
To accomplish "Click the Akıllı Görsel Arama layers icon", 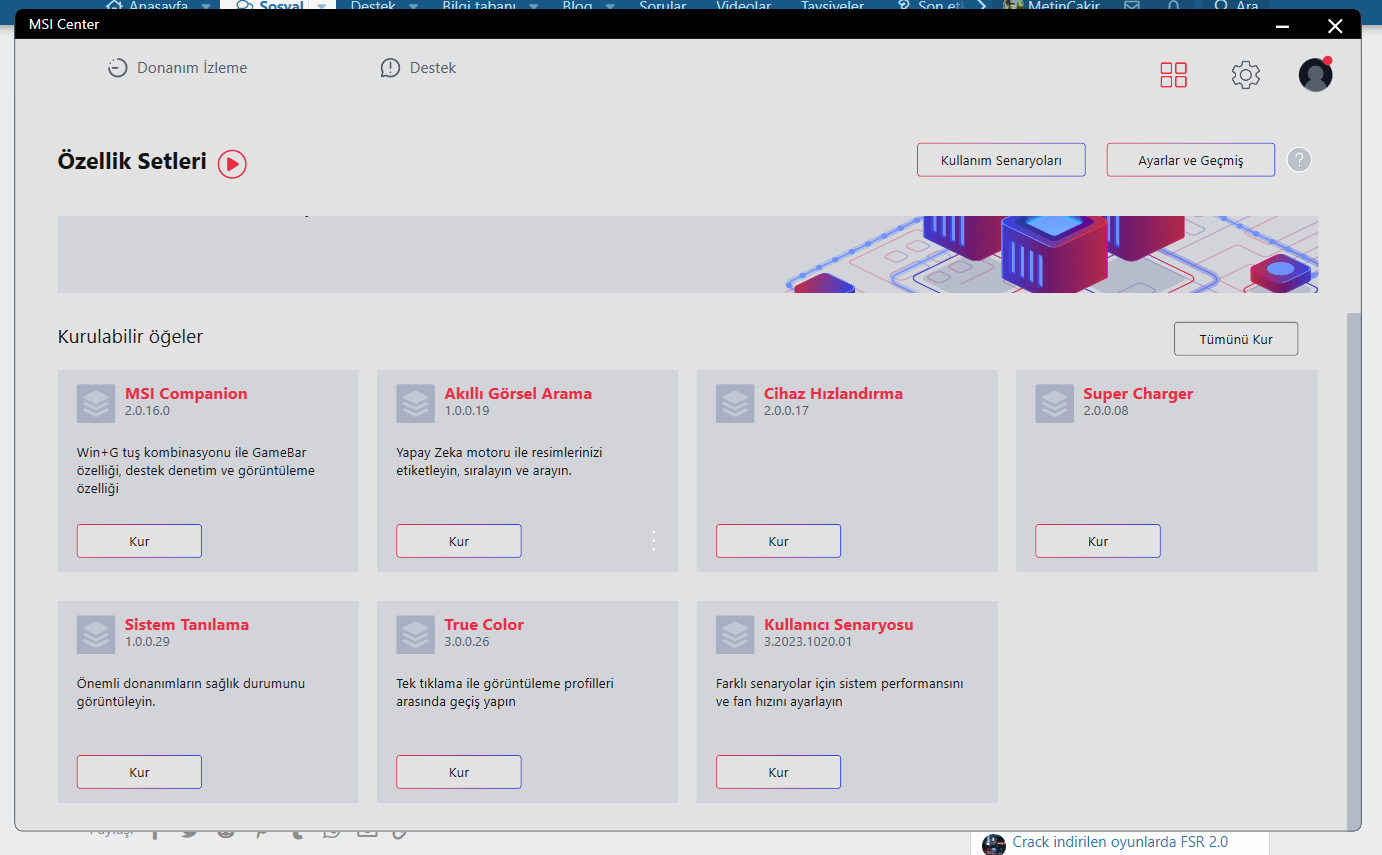I will point(415,403).
